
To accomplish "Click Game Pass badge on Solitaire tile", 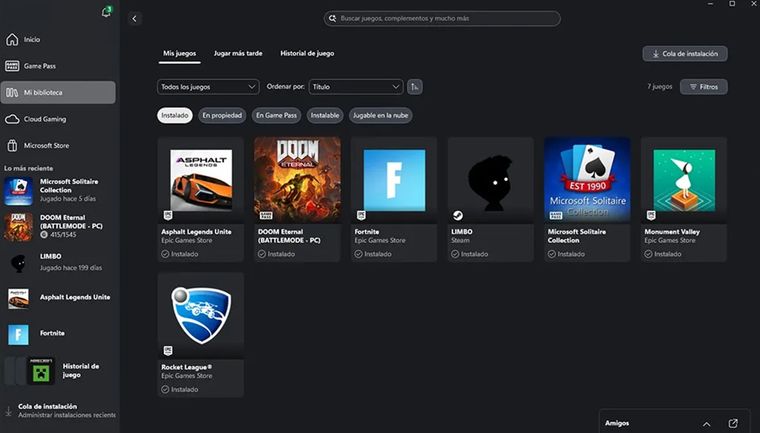I will tap(556, 215).
